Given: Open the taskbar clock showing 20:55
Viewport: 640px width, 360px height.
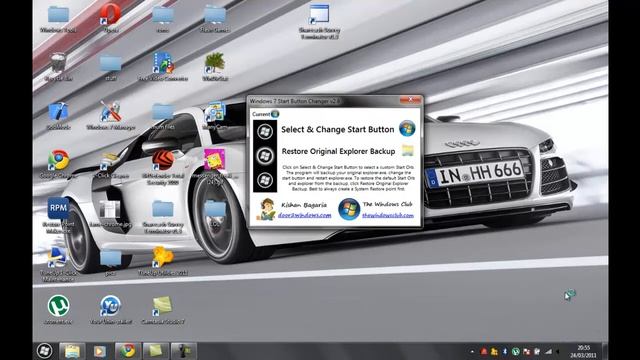Looking at the screenshot, I should click(x=584, y=351).
